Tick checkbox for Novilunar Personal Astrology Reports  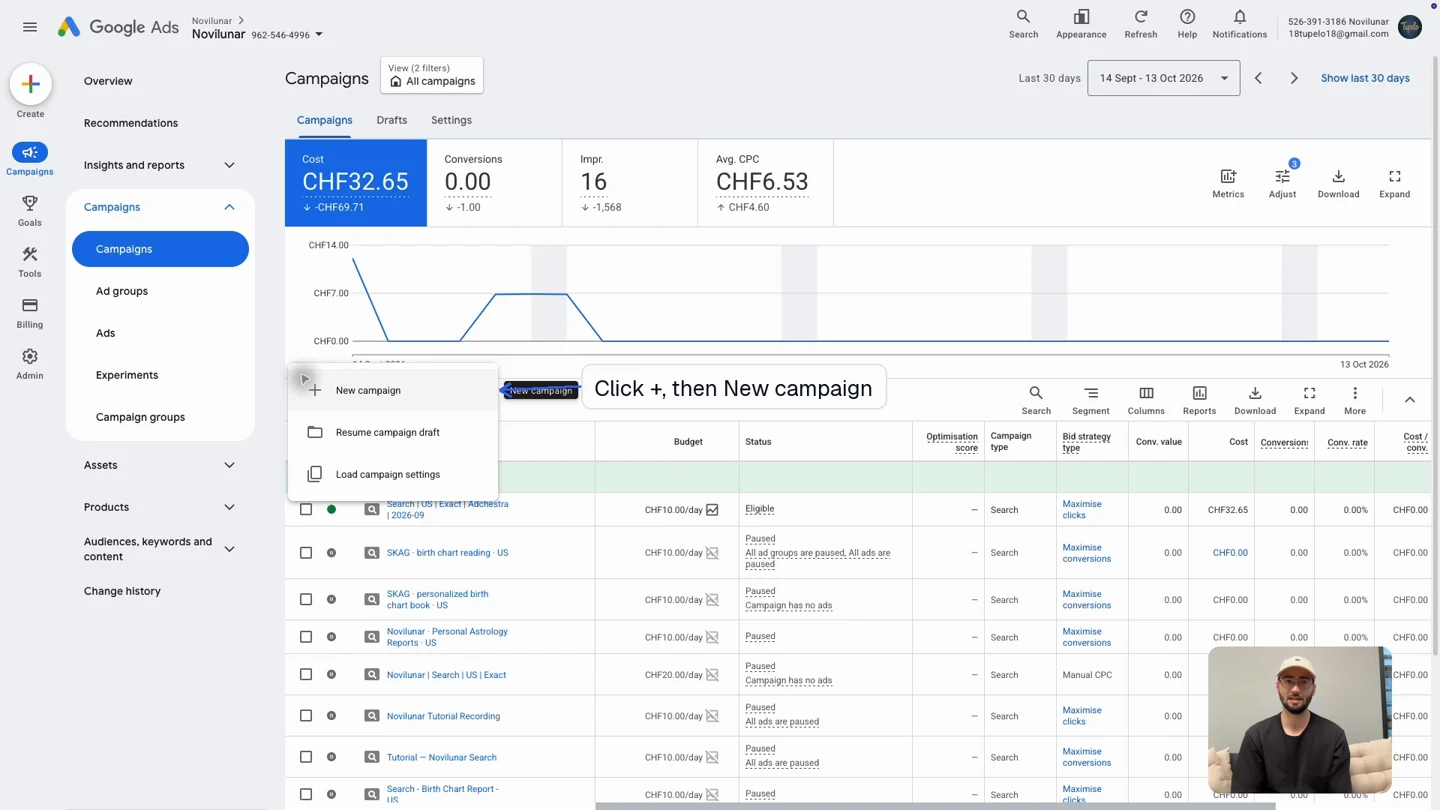pos(306,637)
